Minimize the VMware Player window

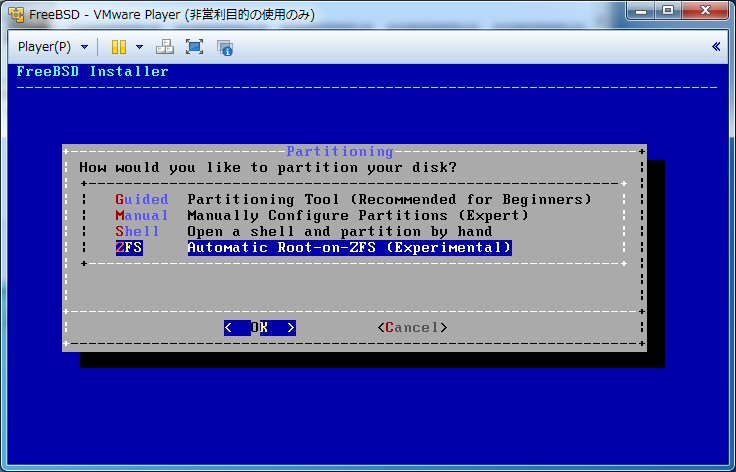(x=641, y=10)
